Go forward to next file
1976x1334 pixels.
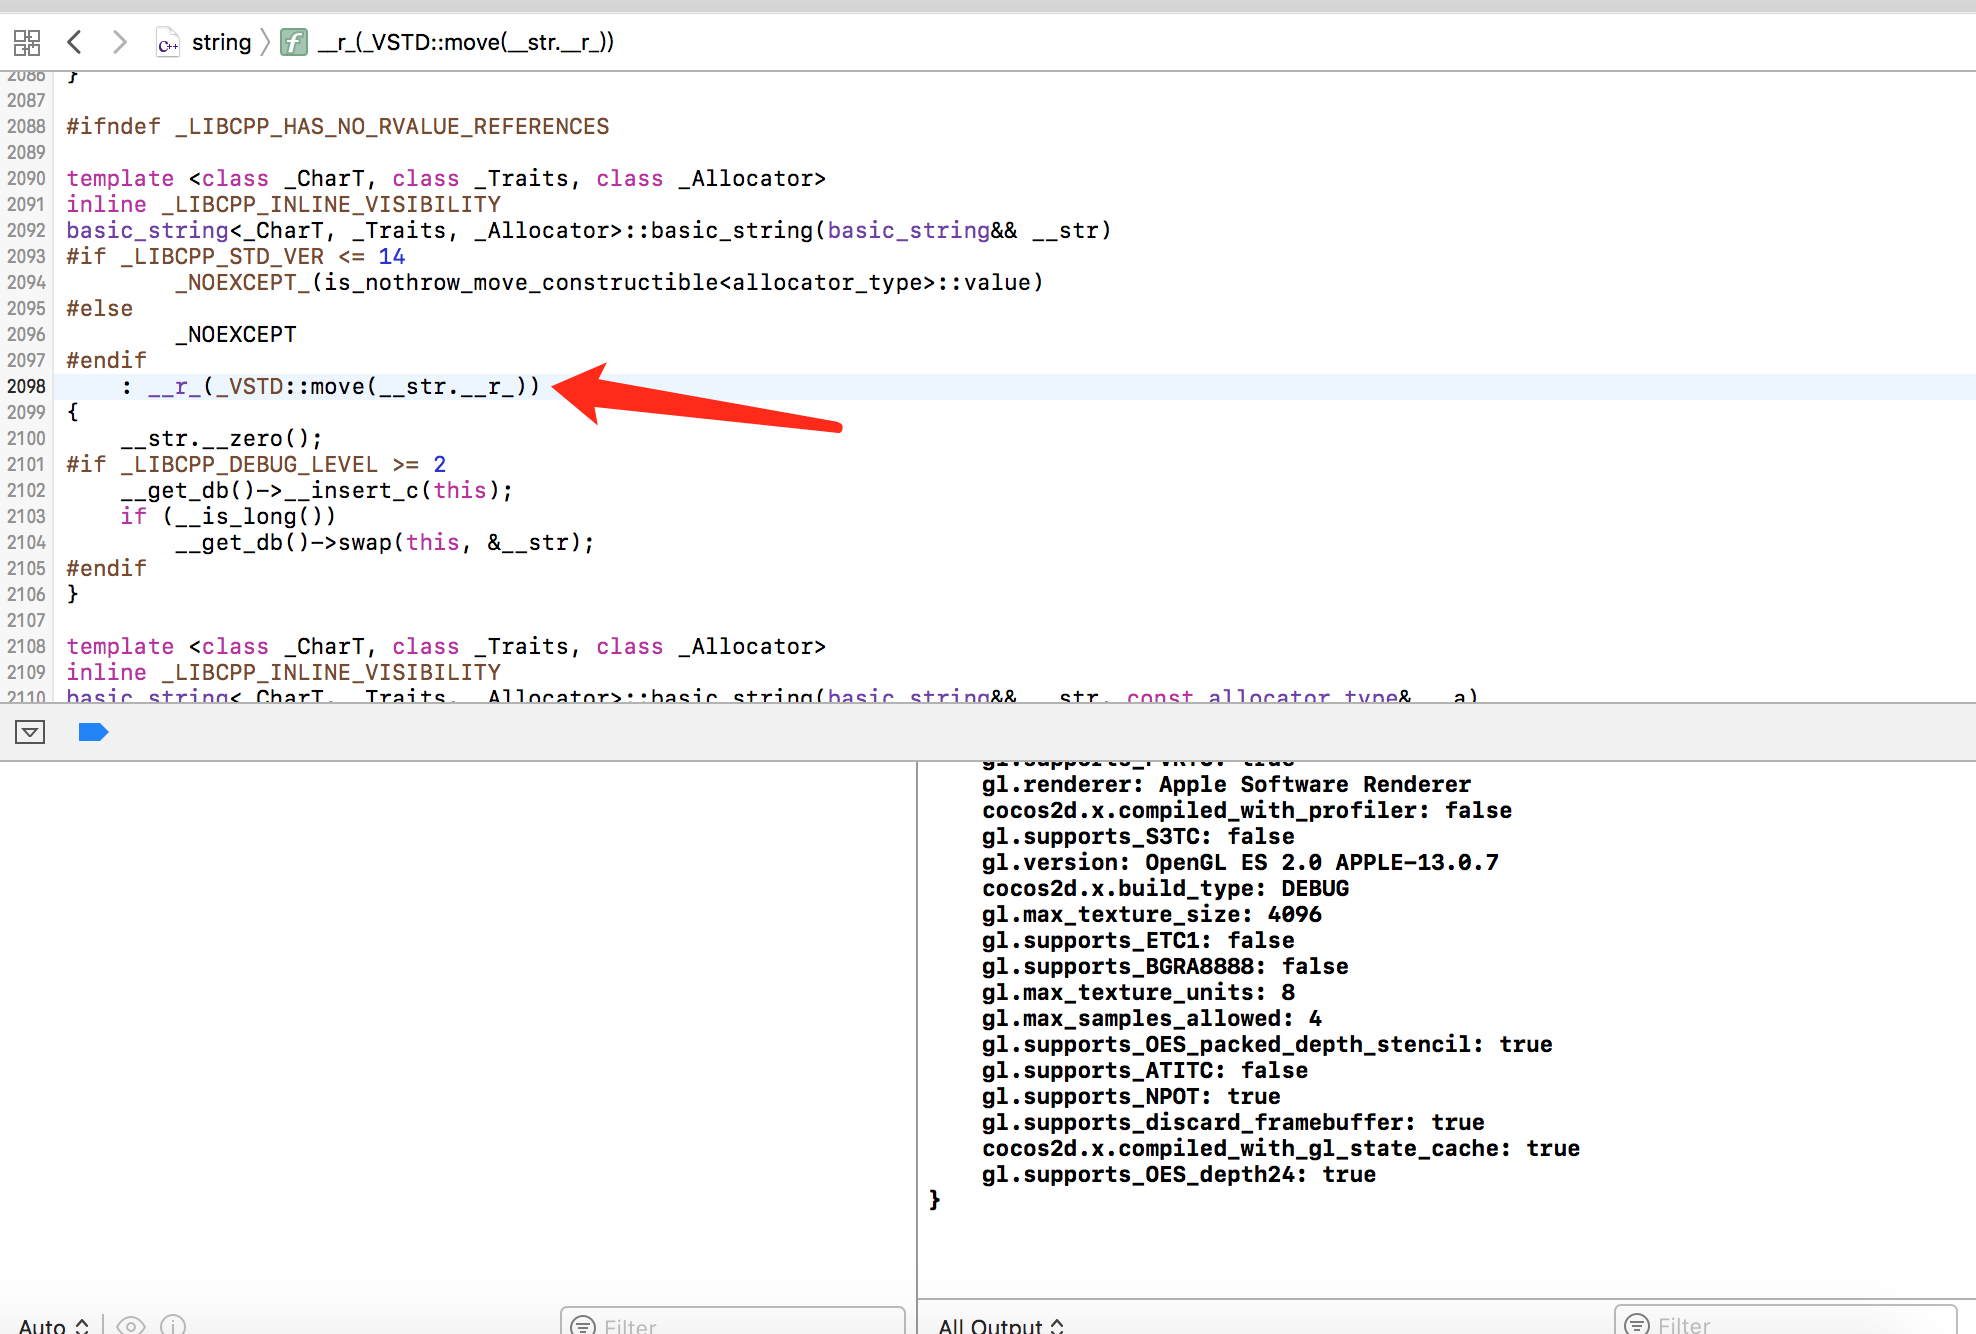119,42
